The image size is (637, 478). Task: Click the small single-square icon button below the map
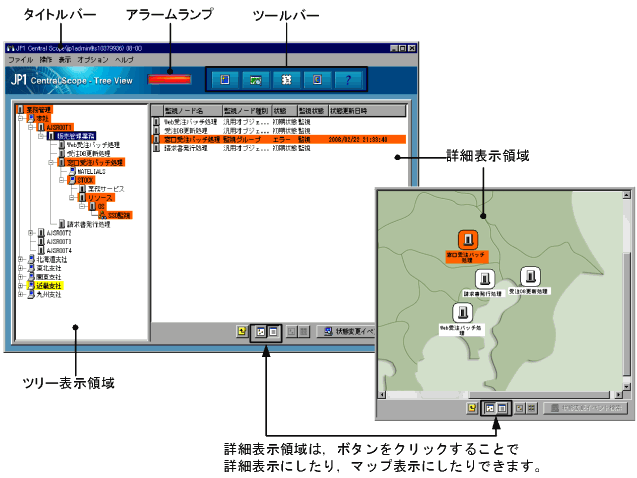pos(519,408)
